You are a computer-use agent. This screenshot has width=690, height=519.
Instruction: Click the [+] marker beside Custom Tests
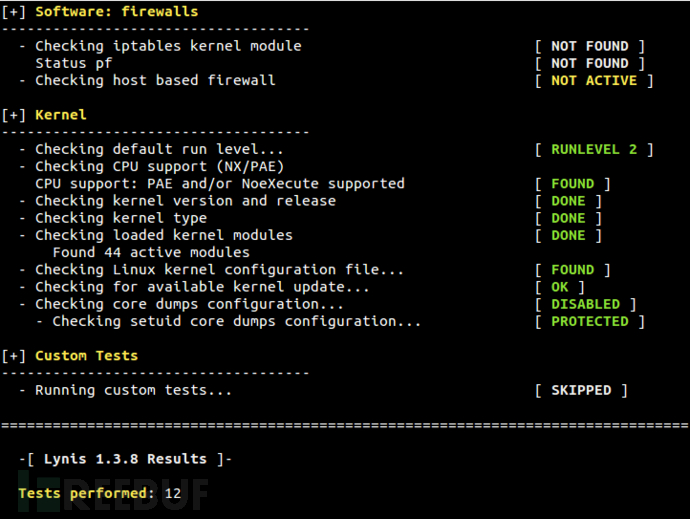pyautogui.click(x=14, y=356)
